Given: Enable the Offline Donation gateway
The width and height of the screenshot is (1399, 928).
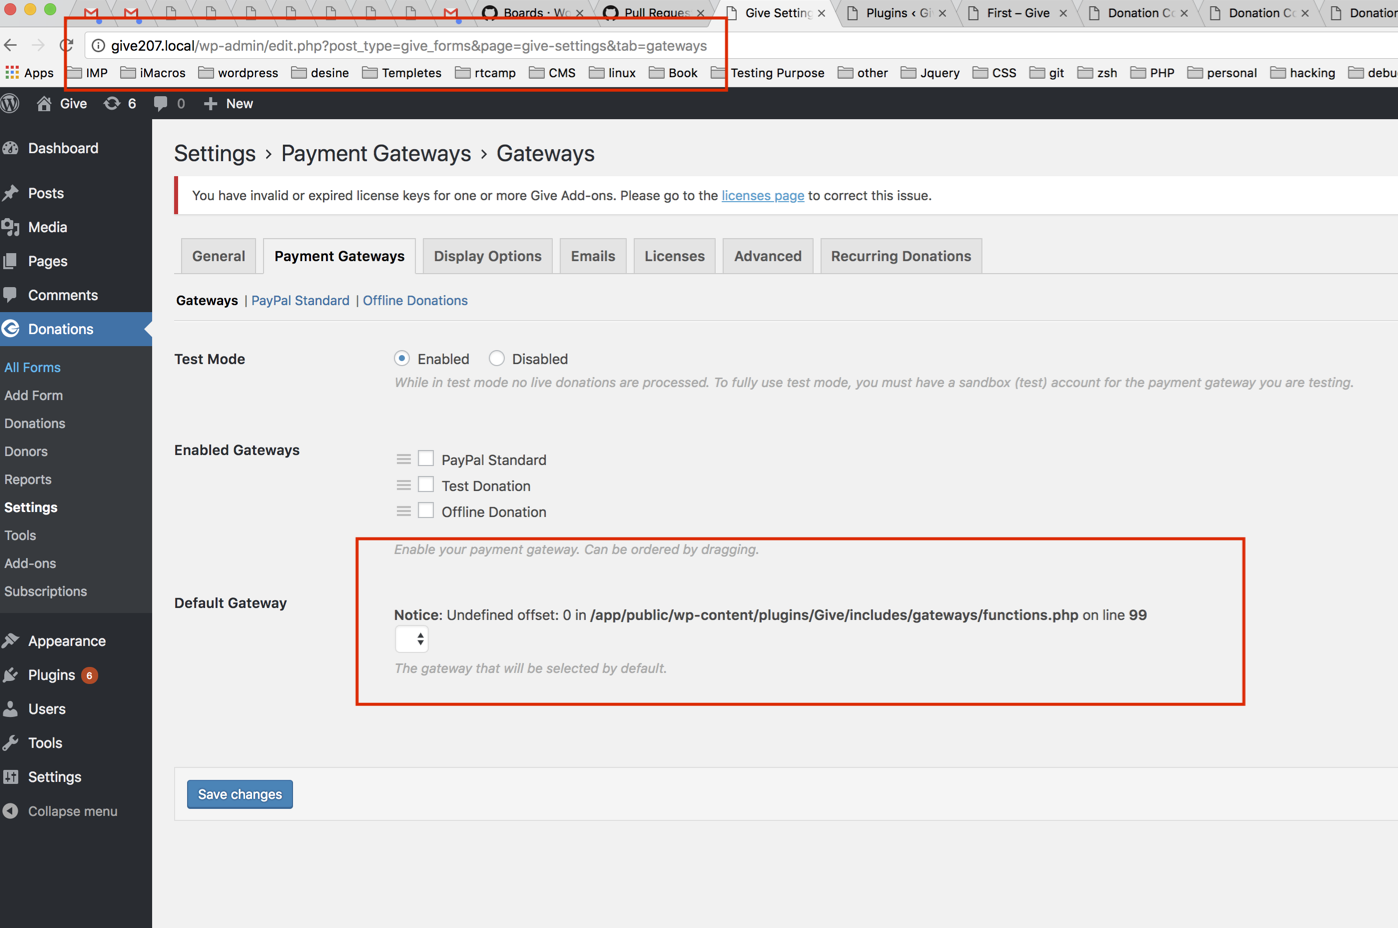Looking at the screenshot, I should 426,509.
